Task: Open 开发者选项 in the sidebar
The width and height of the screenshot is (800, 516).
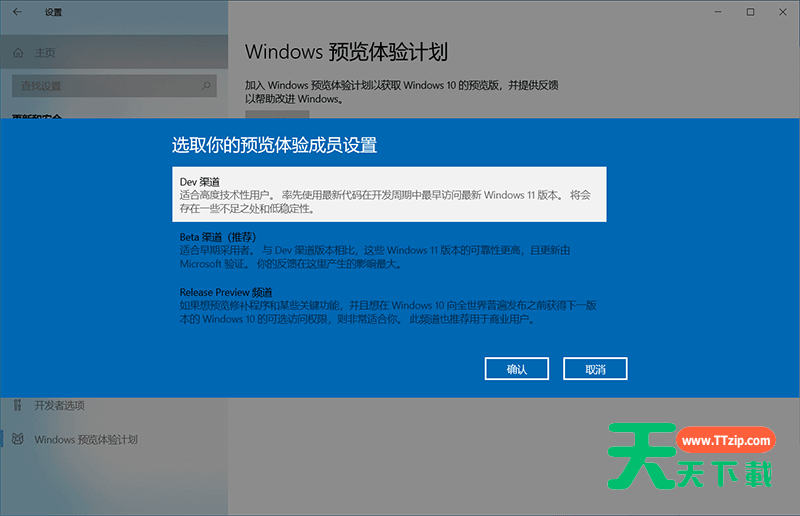Action: tap(59, 405)
